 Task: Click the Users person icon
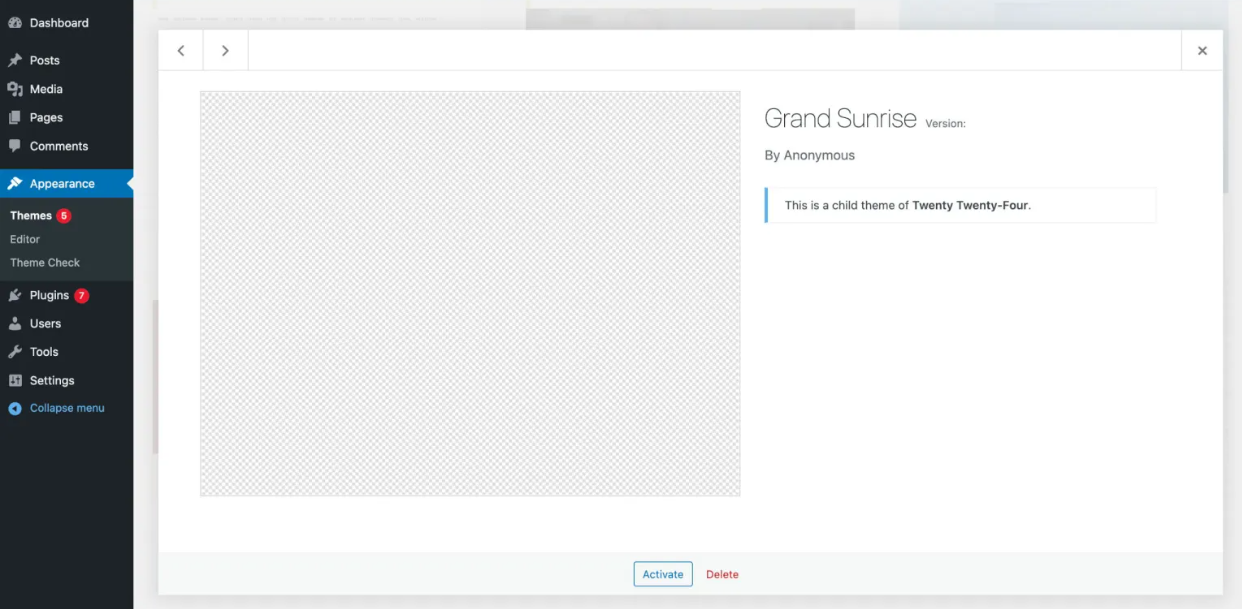pos(15,324)
